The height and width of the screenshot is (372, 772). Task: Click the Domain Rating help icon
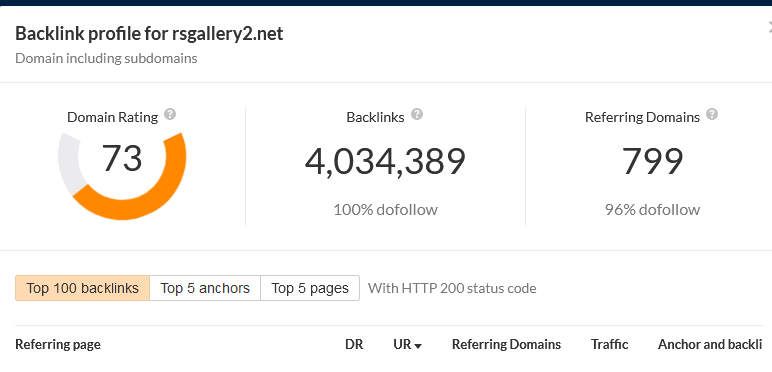click(x=170, y=115)
